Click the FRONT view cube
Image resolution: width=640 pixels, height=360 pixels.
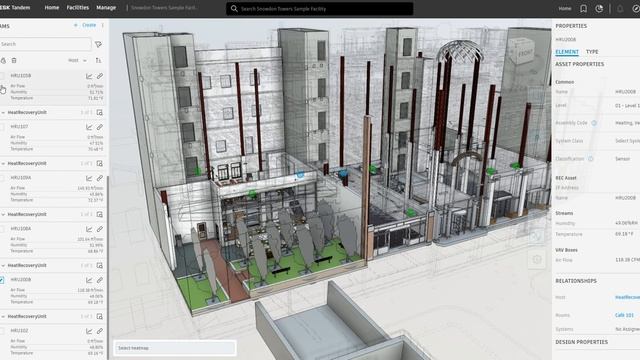[x=523, y=51]
